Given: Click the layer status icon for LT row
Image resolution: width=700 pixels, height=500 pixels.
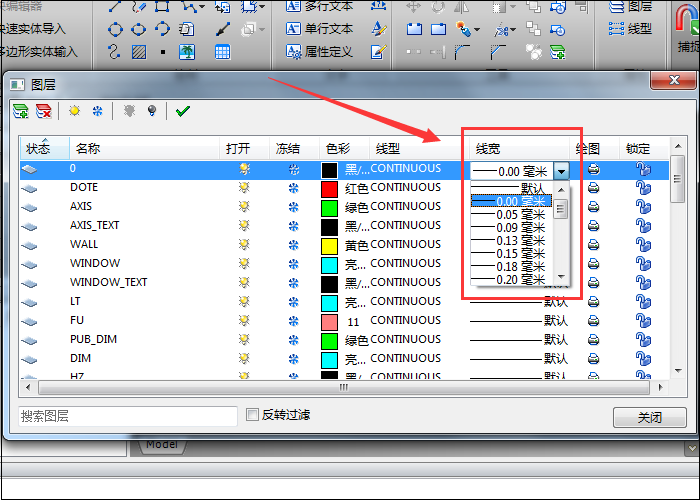Looking at the screenshot, I should [x=29, y=302].
